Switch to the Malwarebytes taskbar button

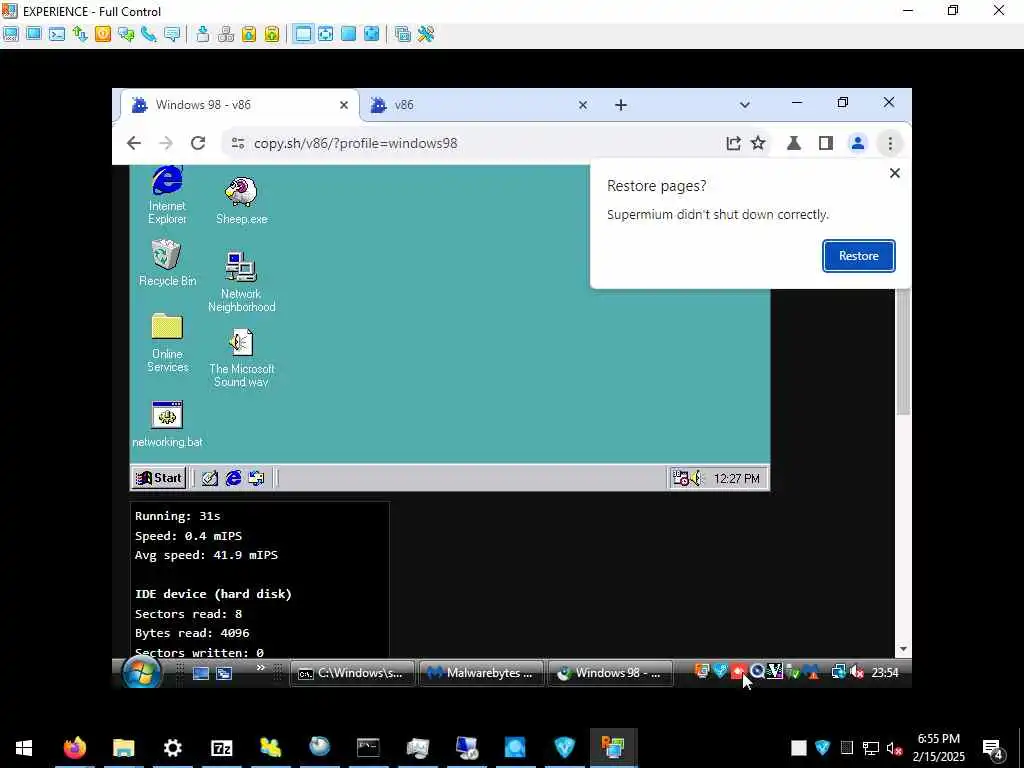[x=481, y=673]
